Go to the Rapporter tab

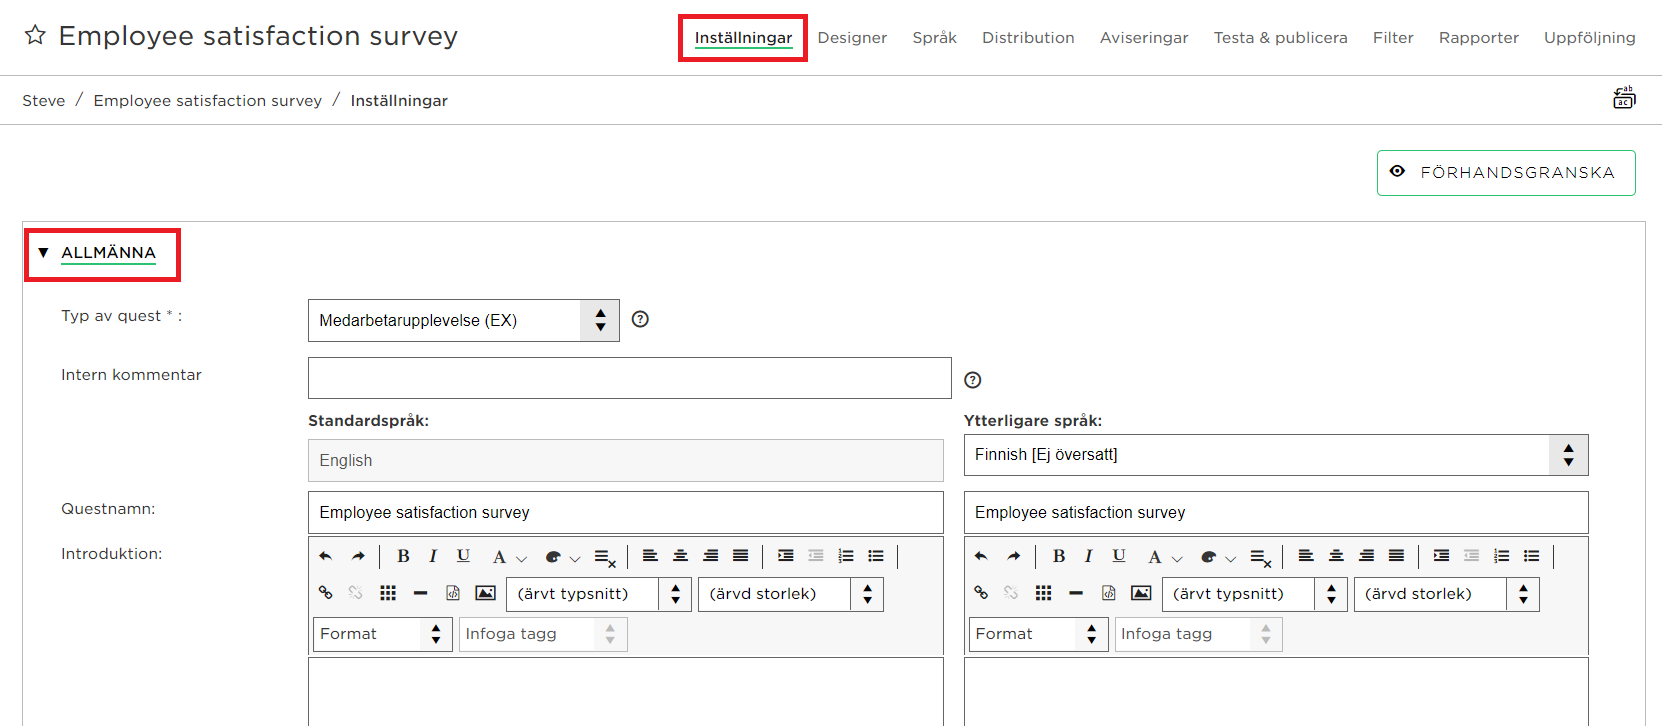click(1478, 38)
